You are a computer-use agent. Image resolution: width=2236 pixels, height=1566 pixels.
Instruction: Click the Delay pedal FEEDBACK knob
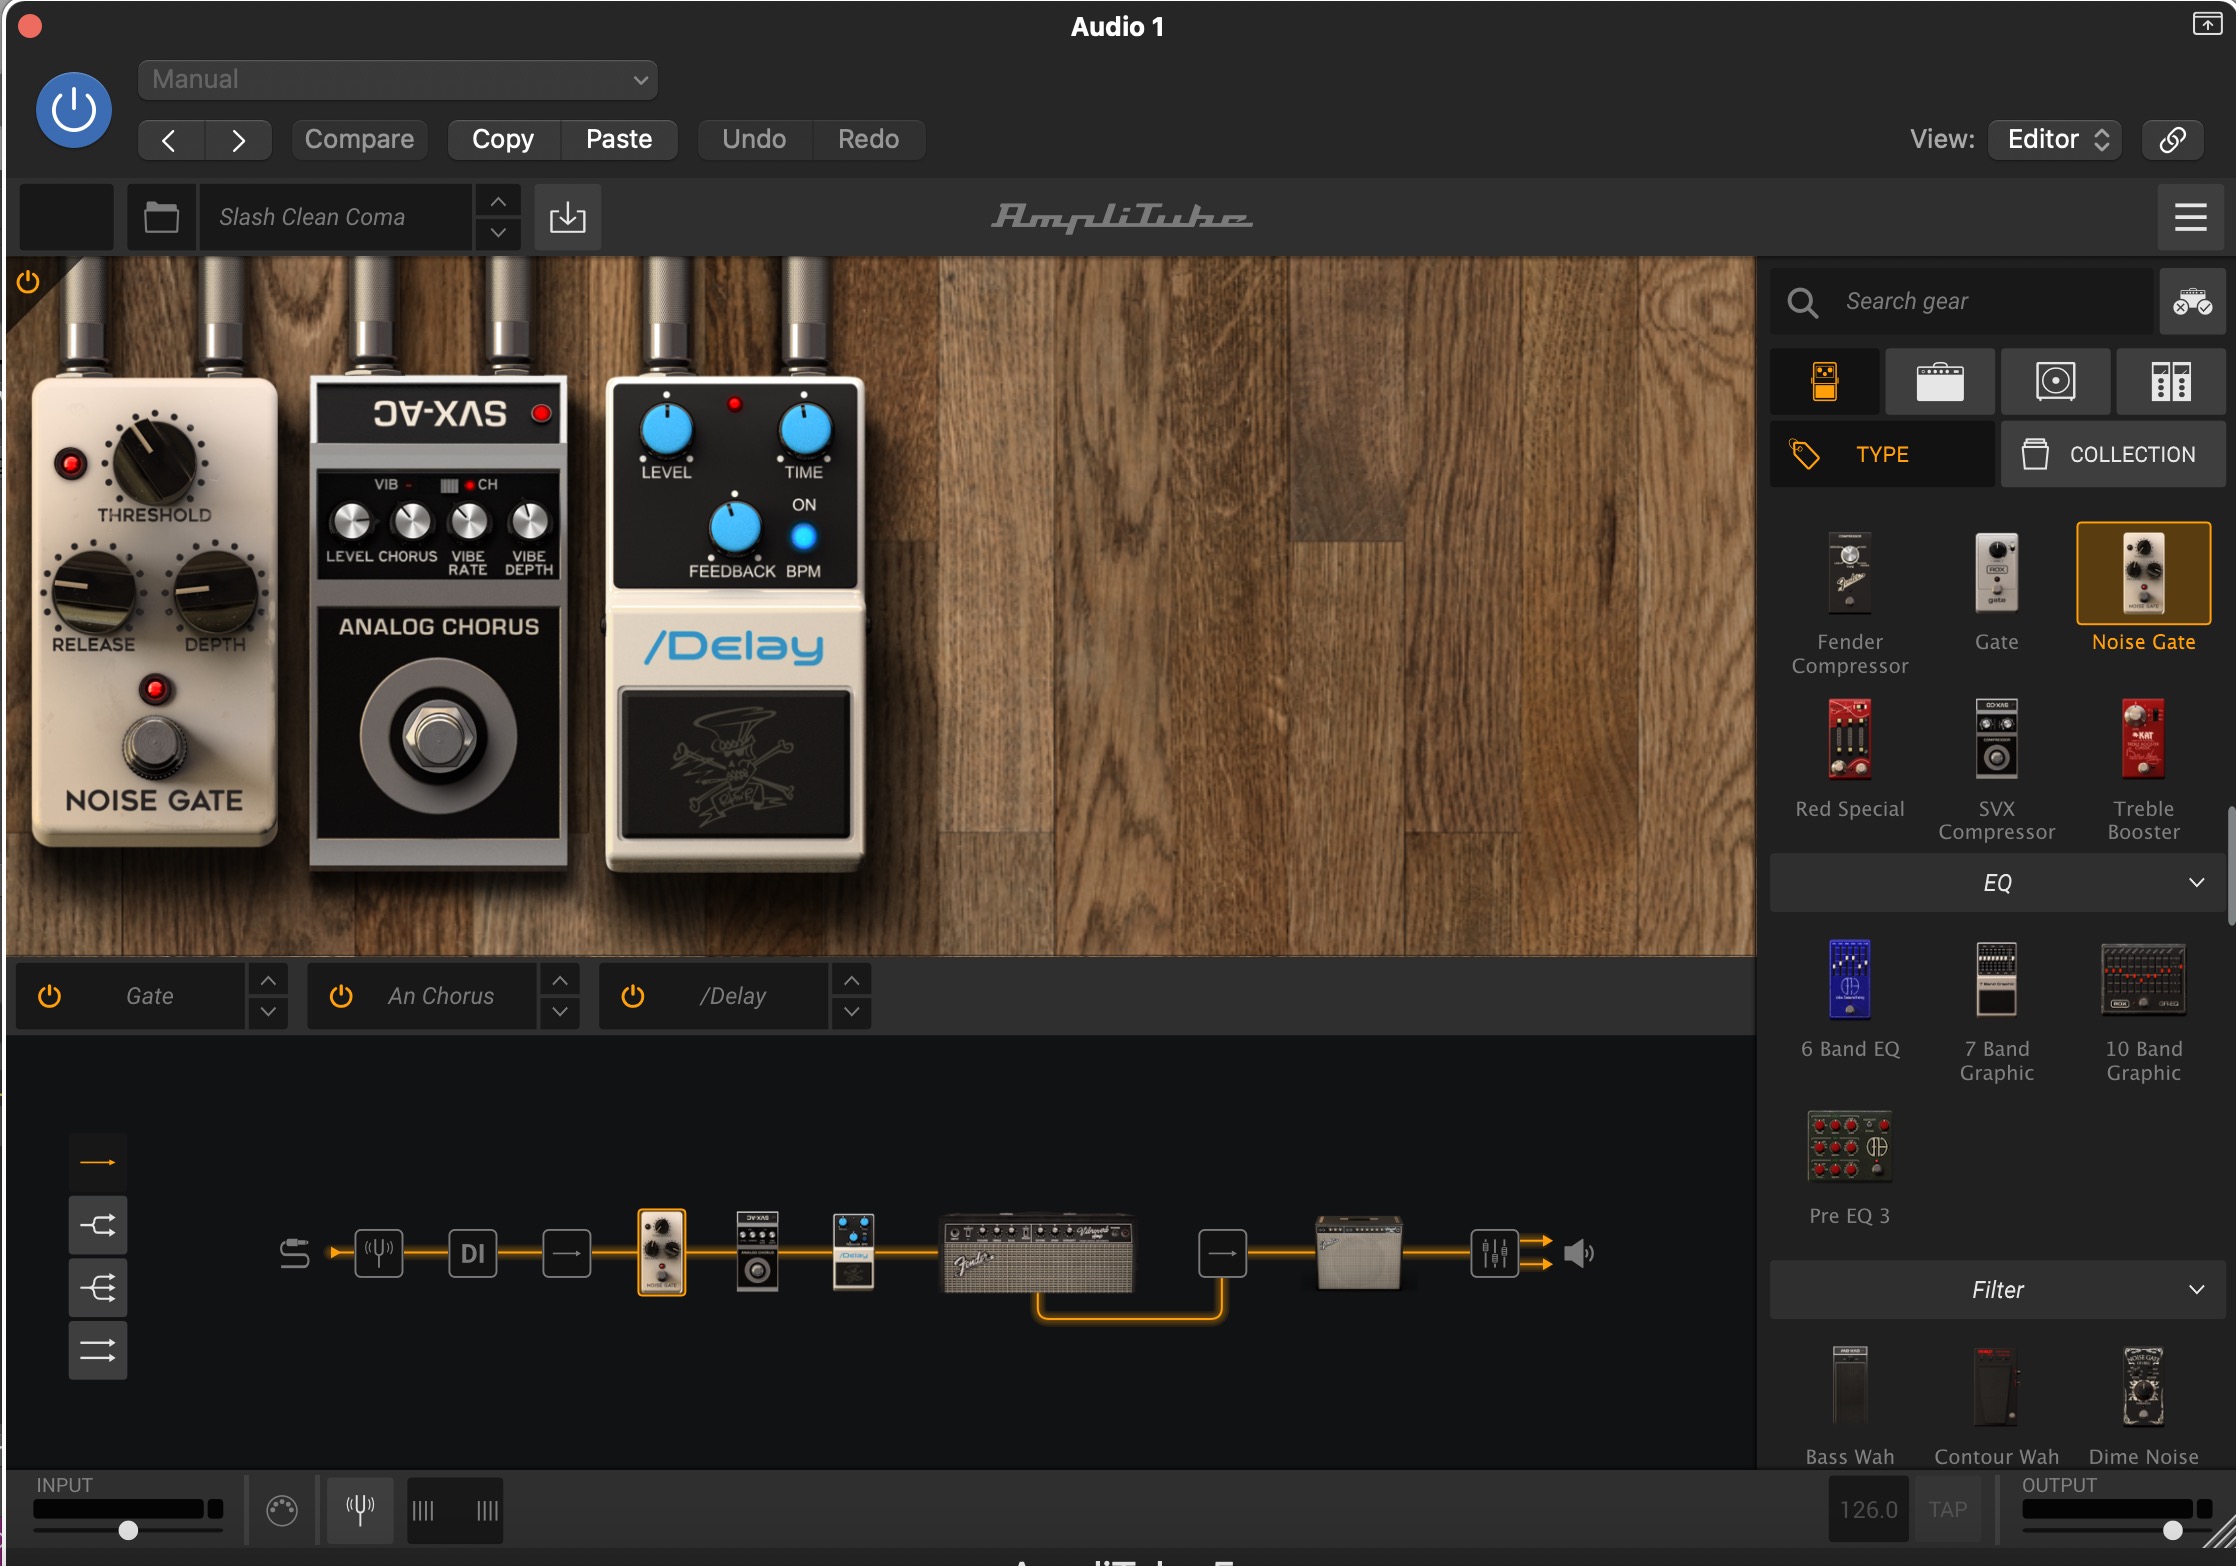click(735, 527)
